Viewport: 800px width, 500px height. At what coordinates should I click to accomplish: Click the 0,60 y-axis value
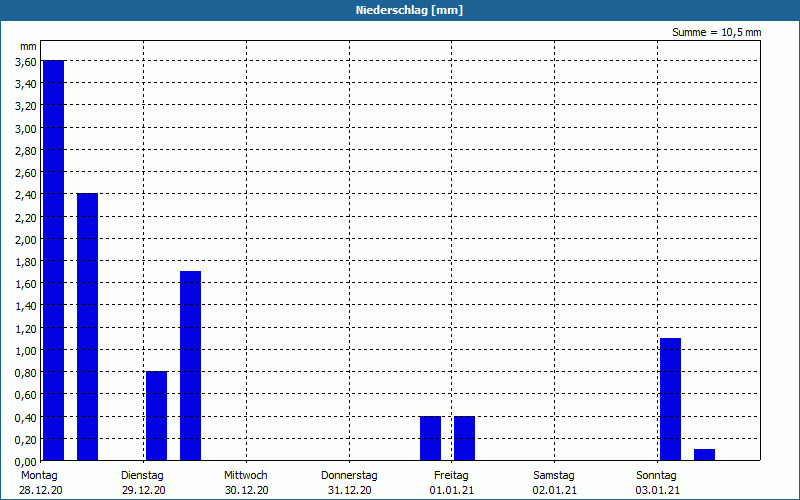tap(26, 395)
